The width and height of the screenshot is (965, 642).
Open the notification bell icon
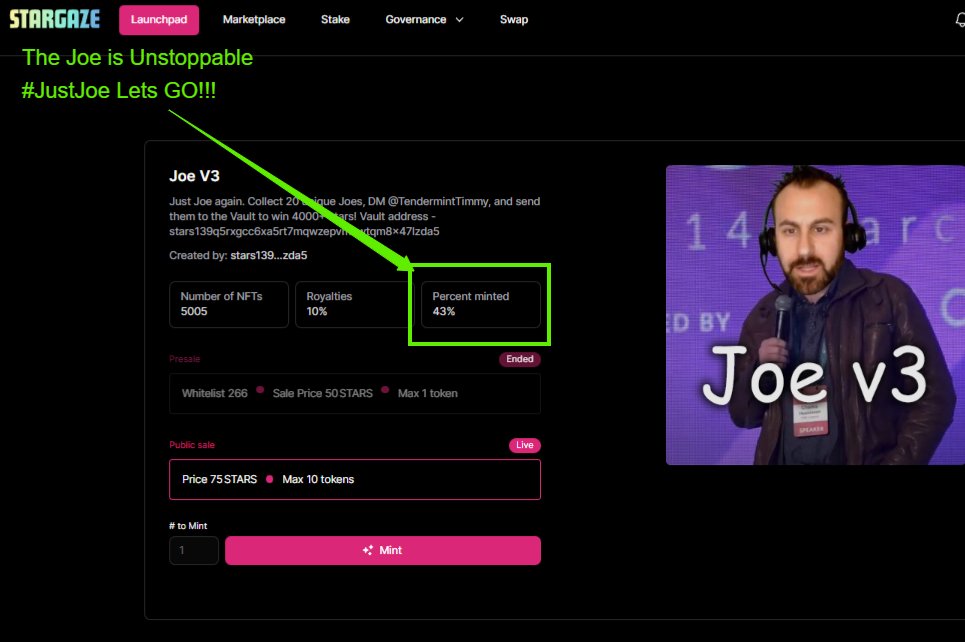[x=960, y=20]
